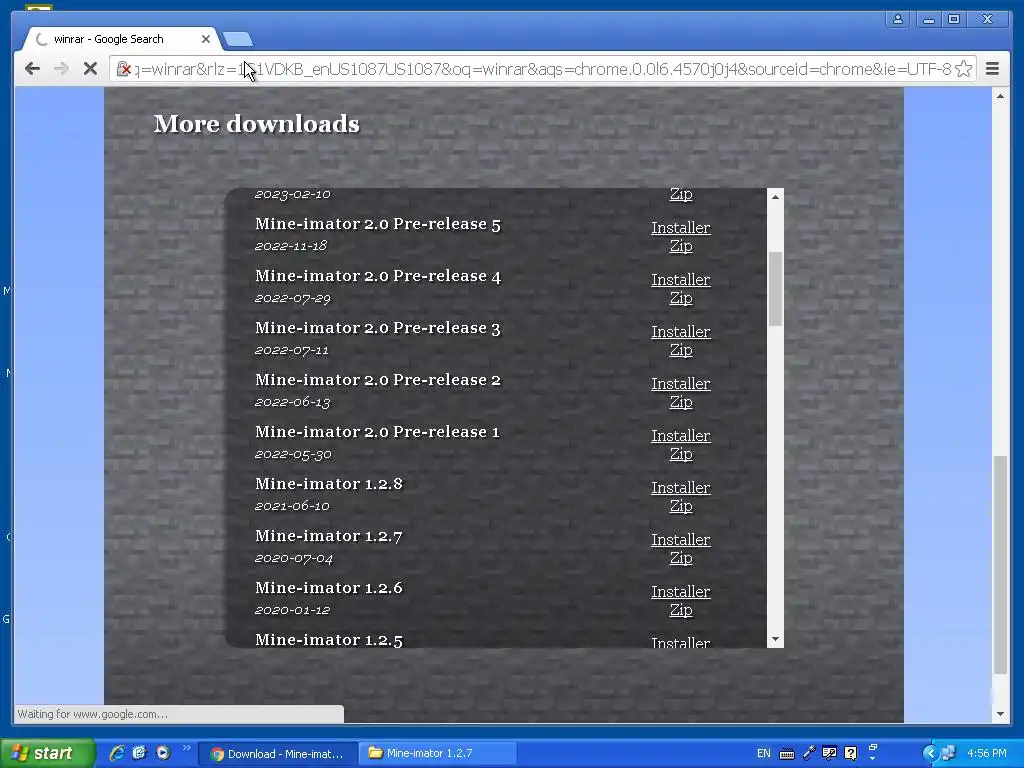1024x768 pixels.
Task: Click the date '2020-07-04'
Action: click(293, 558)
